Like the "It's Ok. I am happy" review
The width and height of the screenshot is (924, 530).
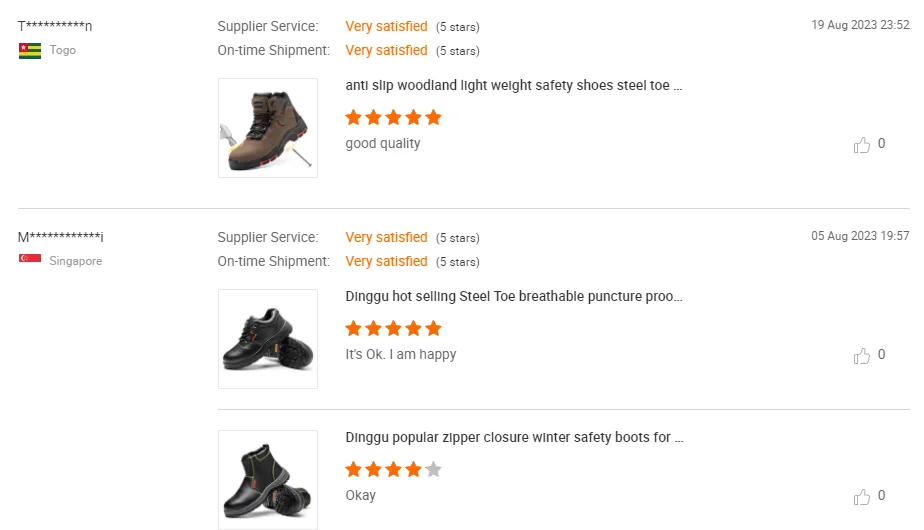click(862, 356)
